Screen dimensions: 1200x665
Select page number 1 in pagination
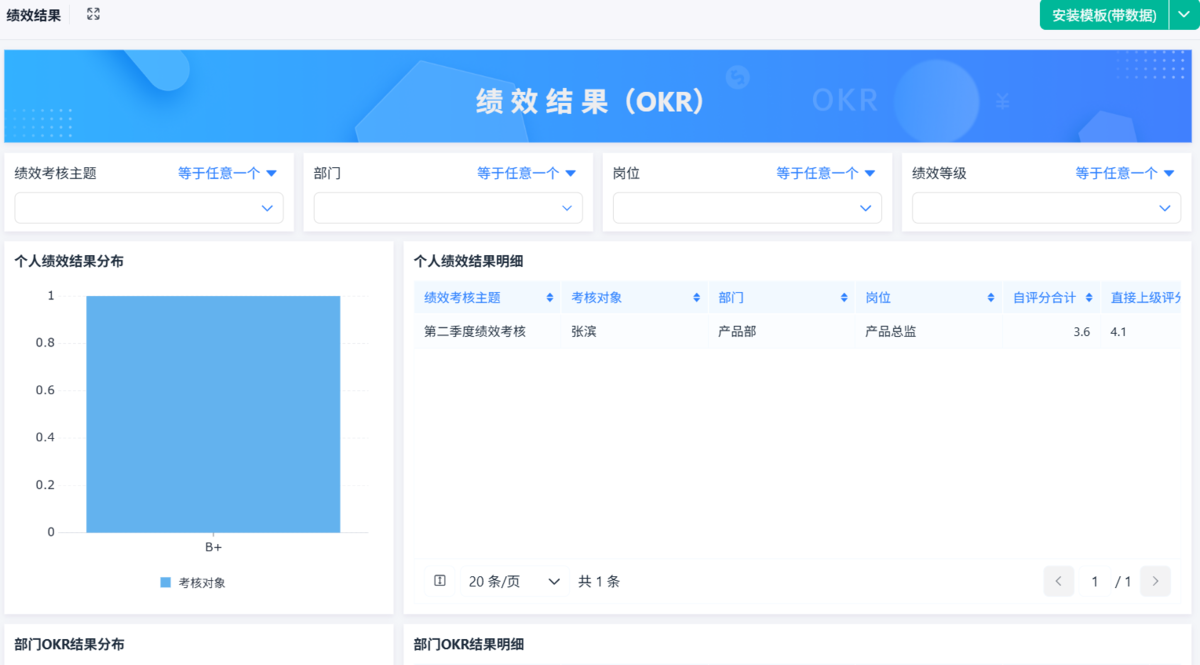[x=1094, y=581]
